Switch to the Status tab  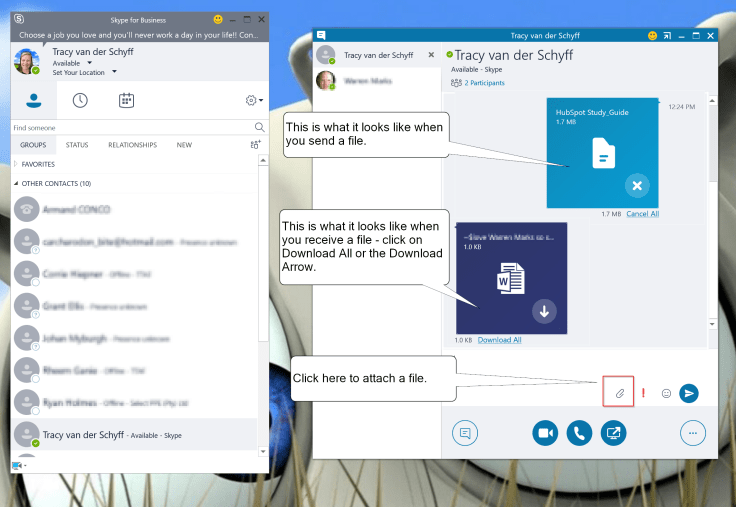(77, 145)
